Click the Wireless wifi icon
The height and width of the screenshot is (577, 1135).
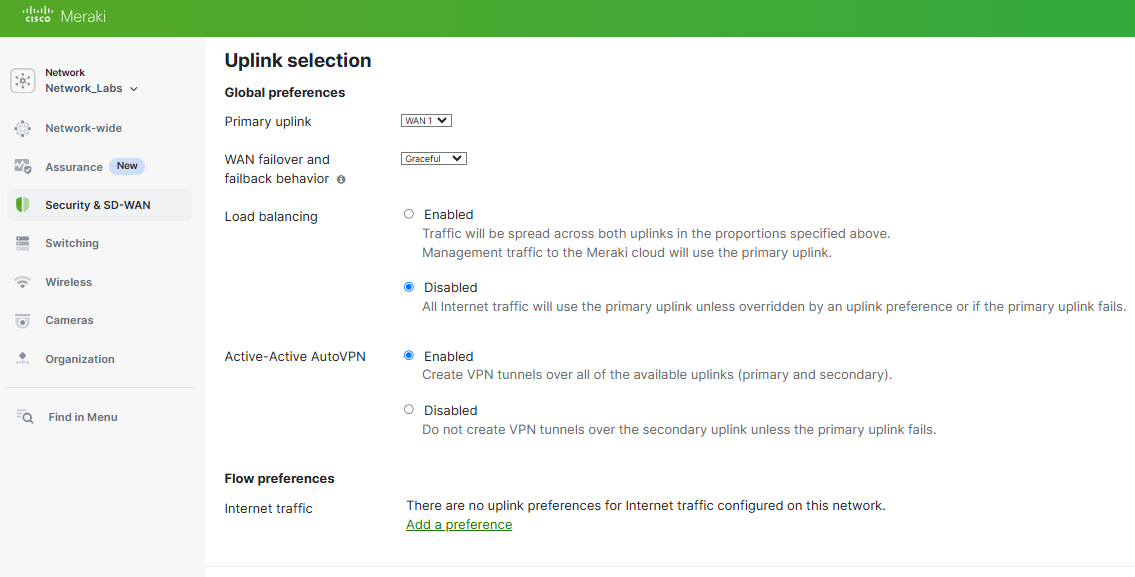tap(22, 282)
